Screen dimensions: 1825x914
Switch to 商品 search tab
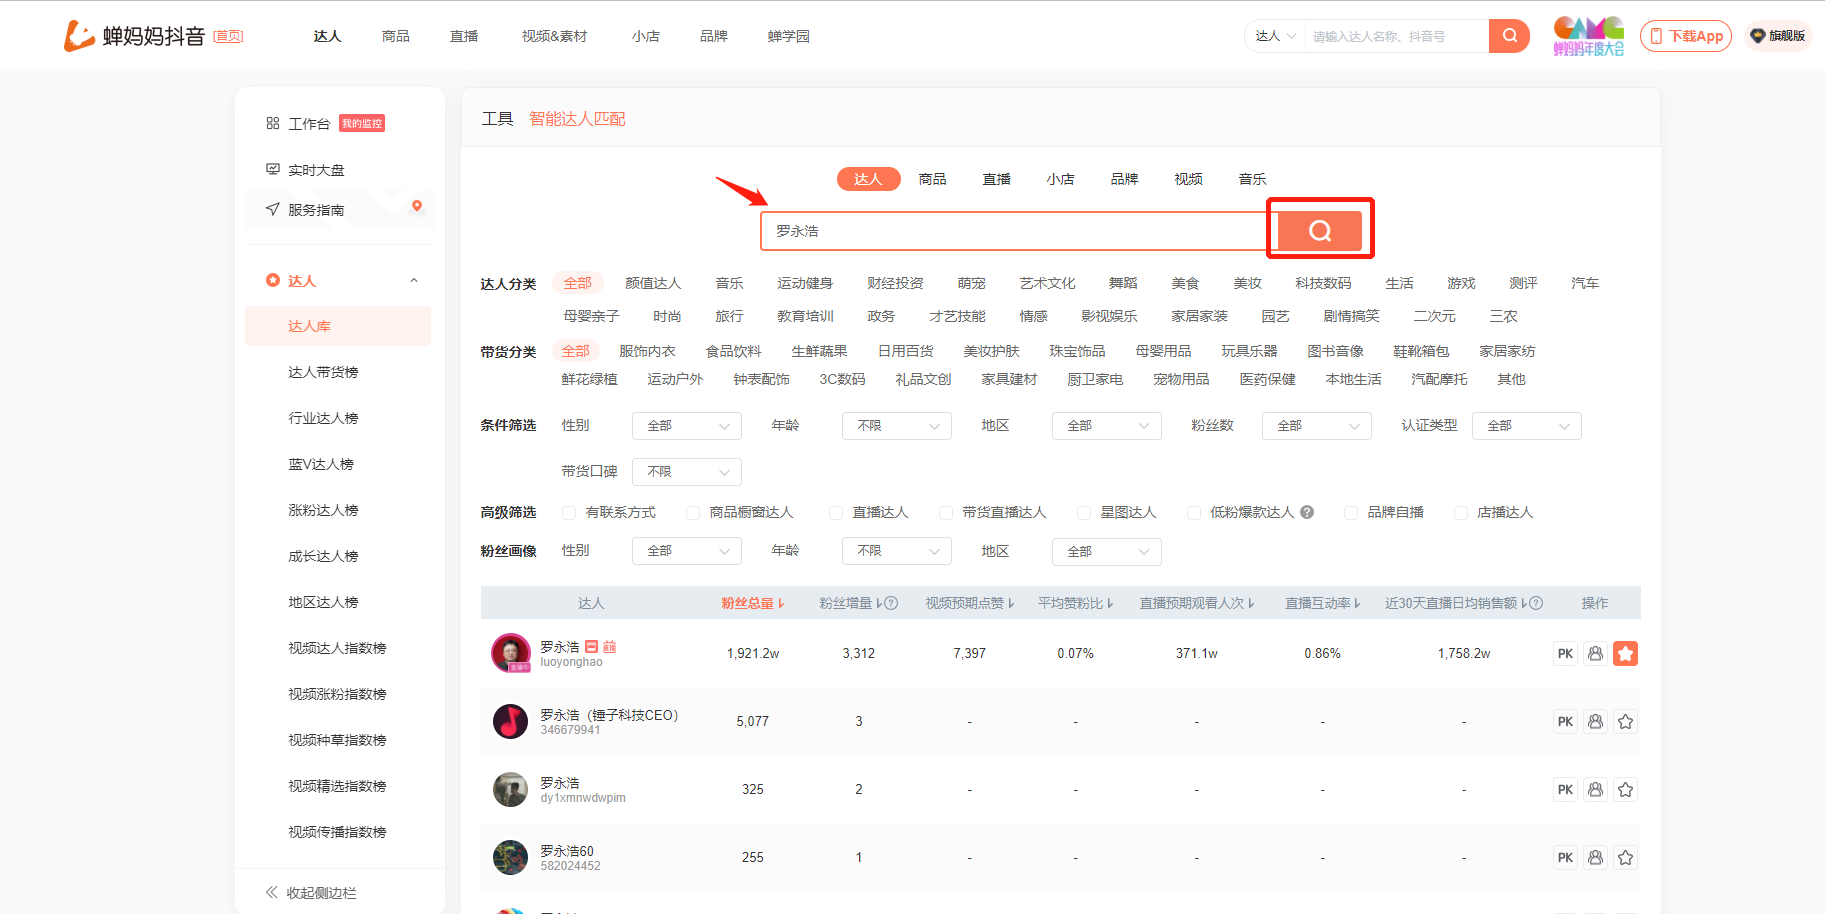(932, 179)
